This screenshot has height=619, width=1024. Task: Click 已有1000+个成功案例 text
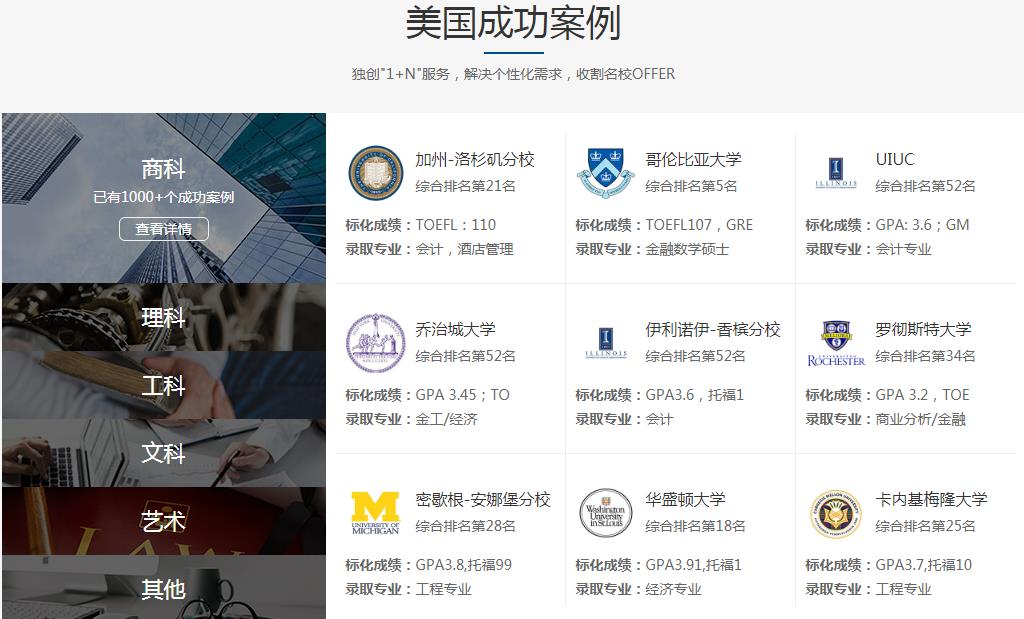pyautogui.click(x=163, y=197)
